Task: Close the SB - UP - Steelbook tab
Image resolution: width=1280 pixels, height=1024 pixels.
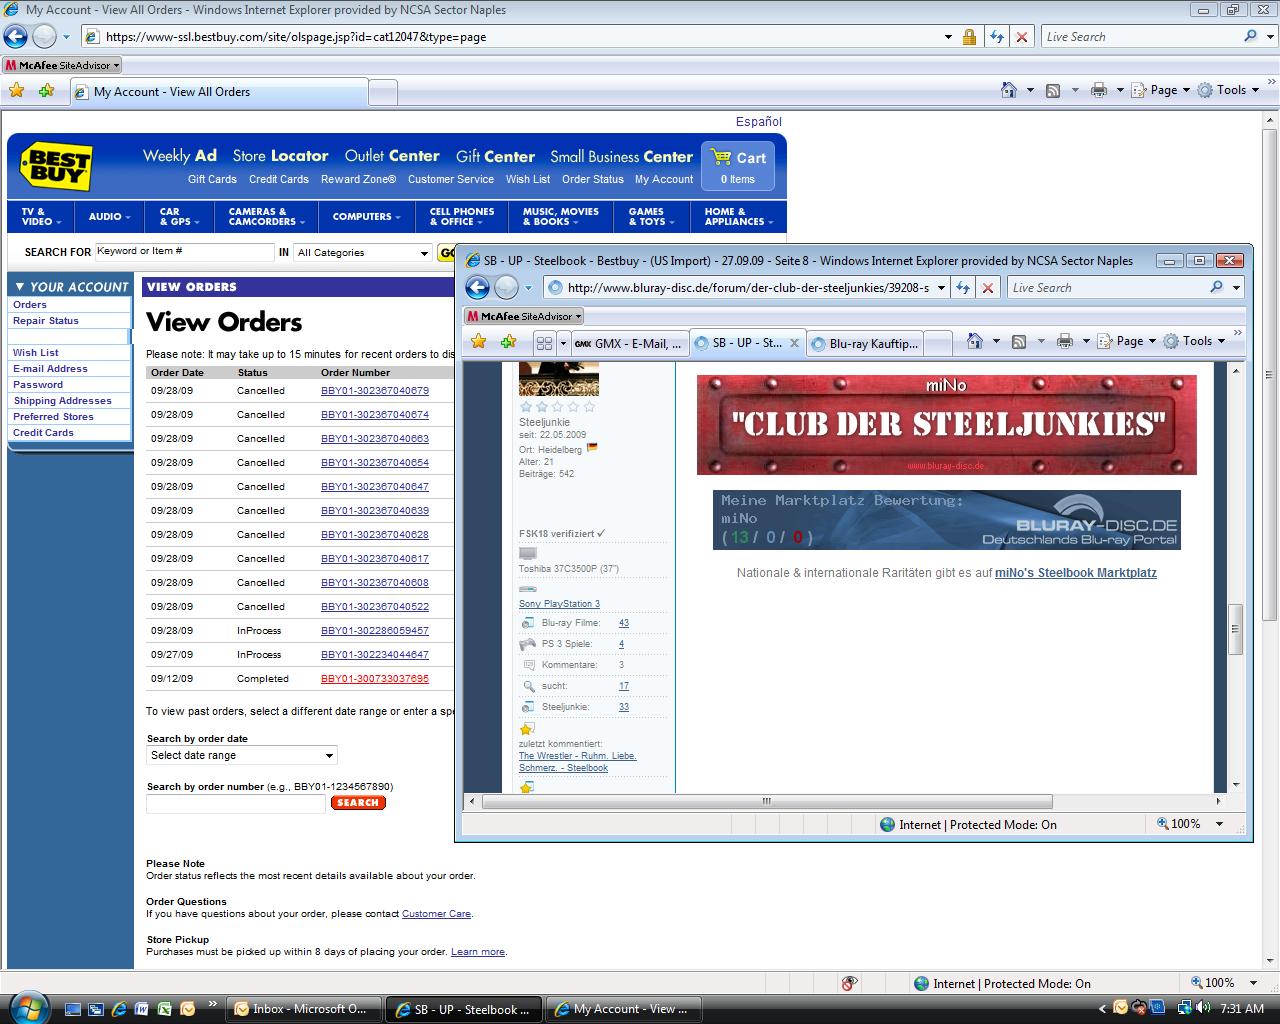Action: tap(795, 342)
